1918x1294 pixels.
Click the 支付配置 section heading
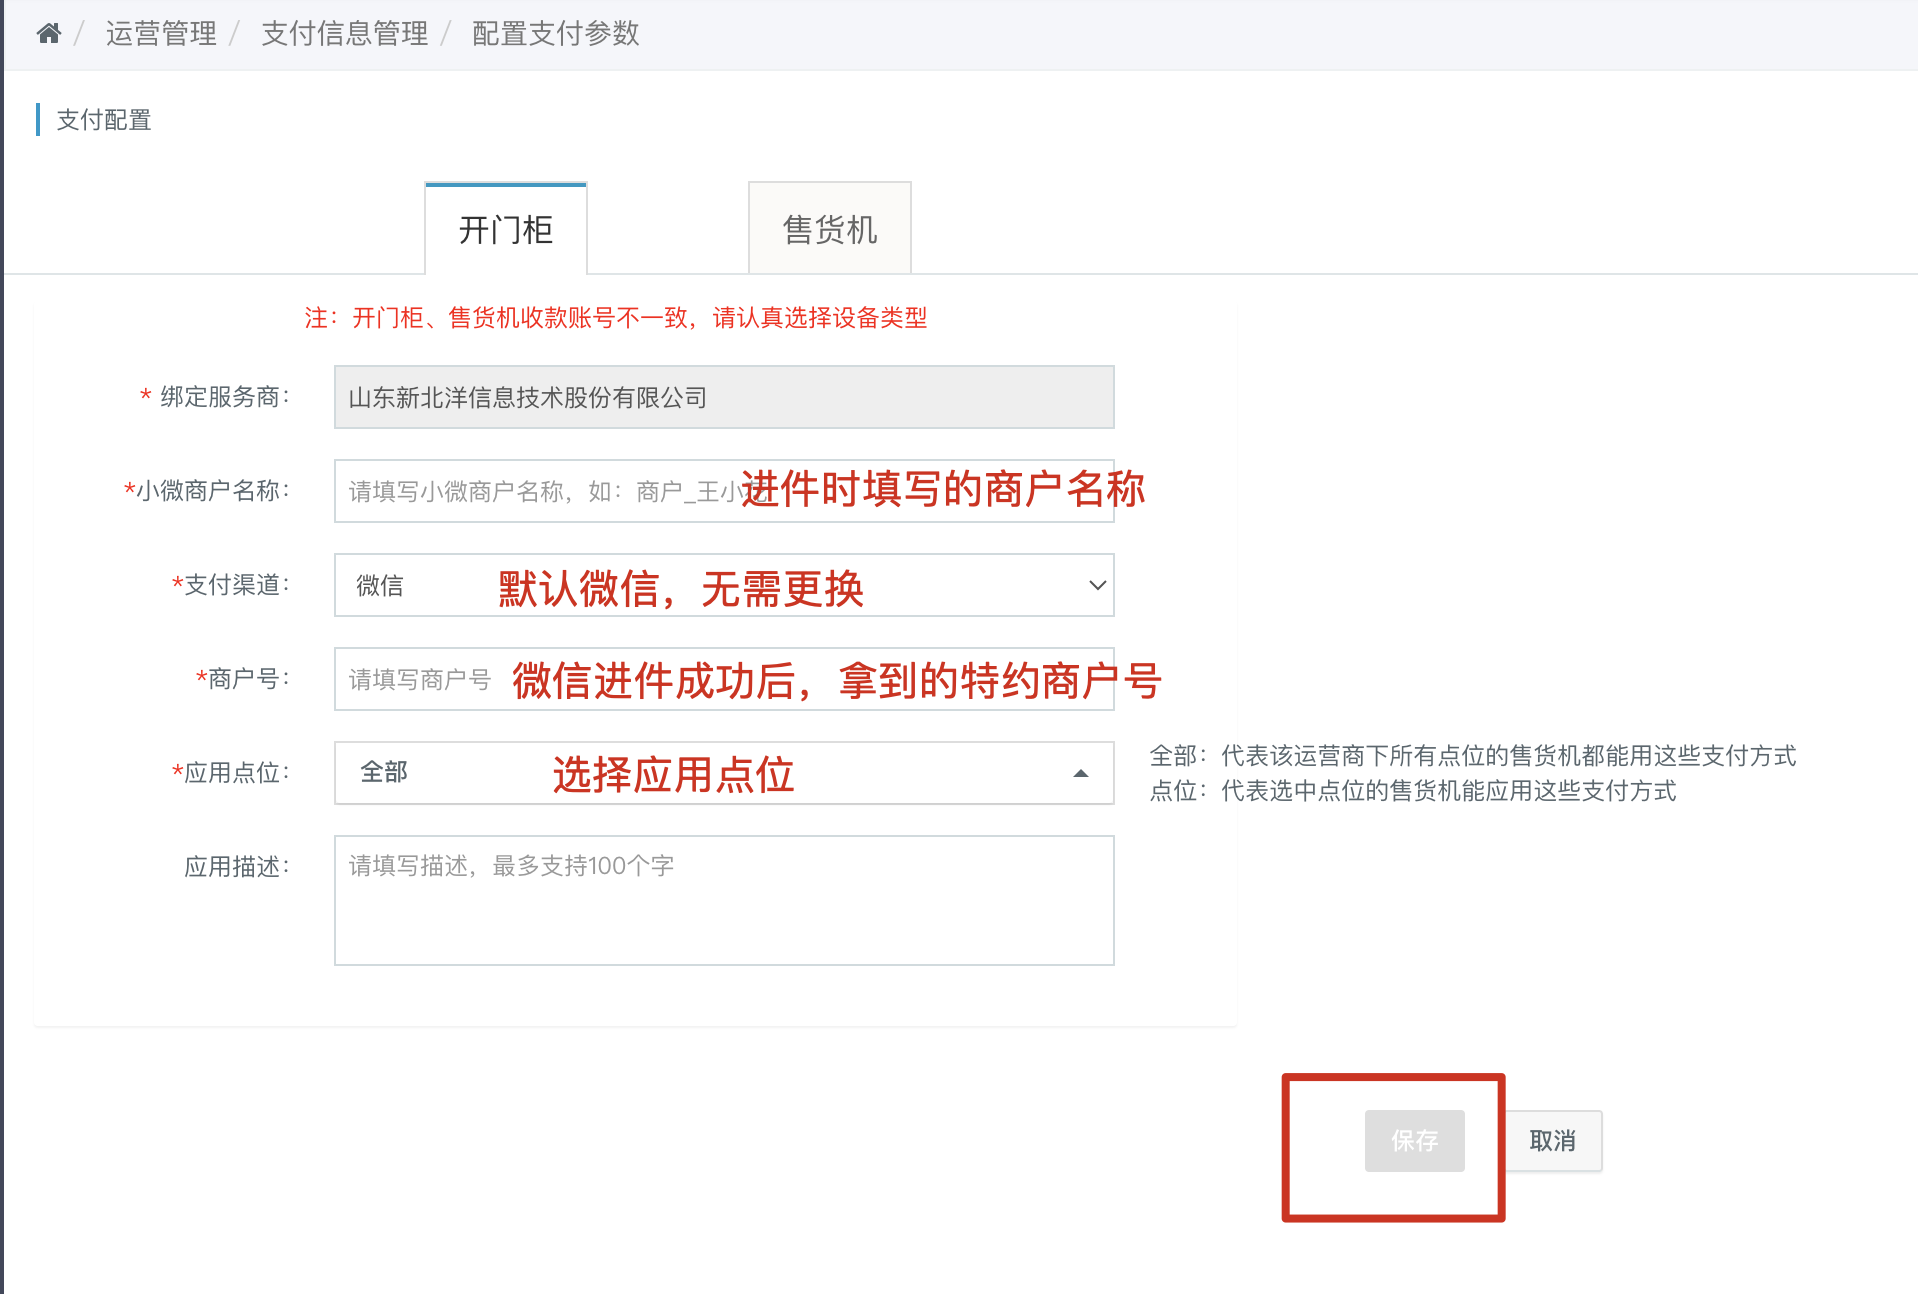[104, 120]
